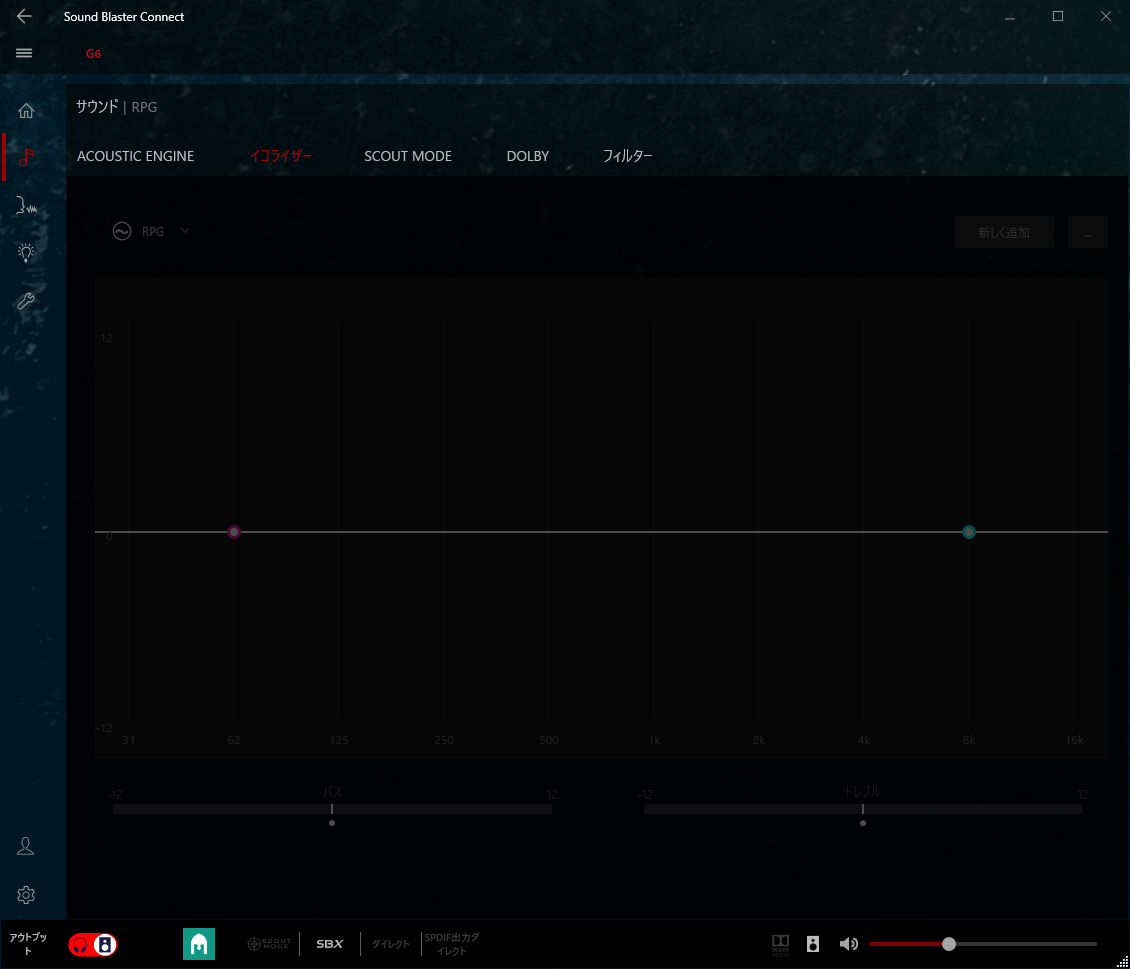Click the SBX status indicator
This screenshot has width=1130, height=969.
point(329,944)
